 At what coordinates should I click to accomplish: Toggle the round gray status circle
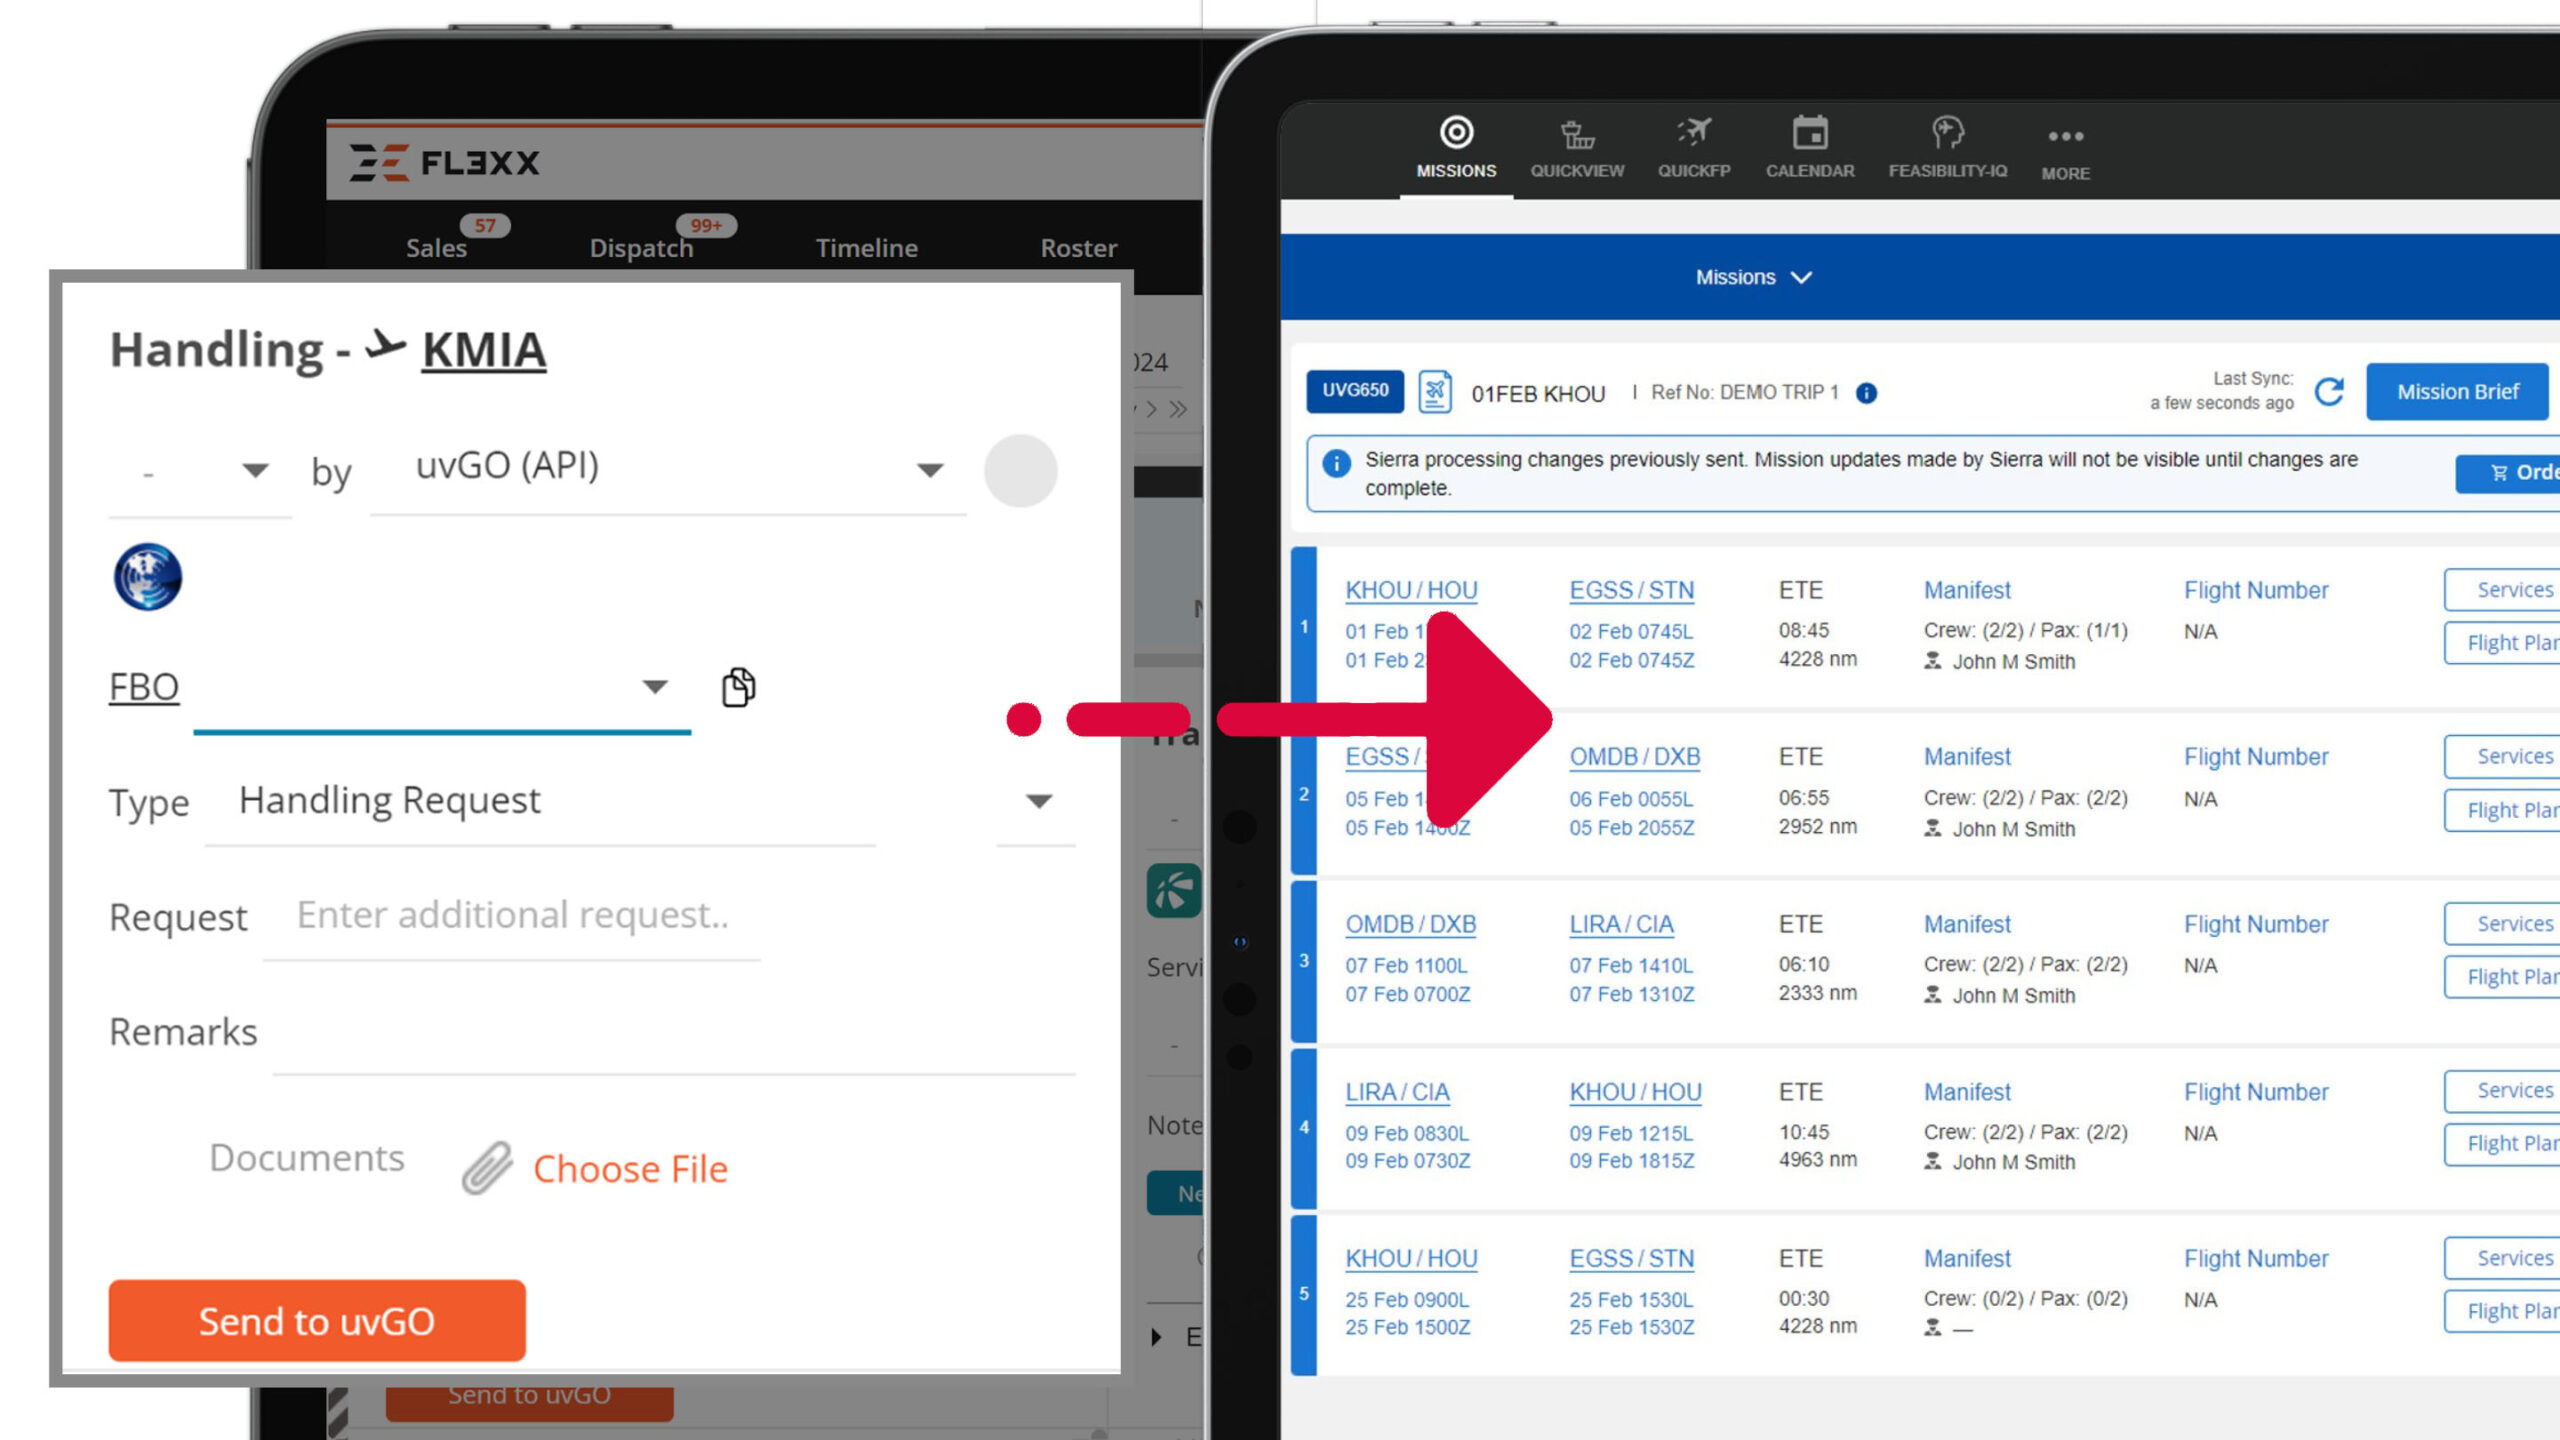[x=1020, y=470]
